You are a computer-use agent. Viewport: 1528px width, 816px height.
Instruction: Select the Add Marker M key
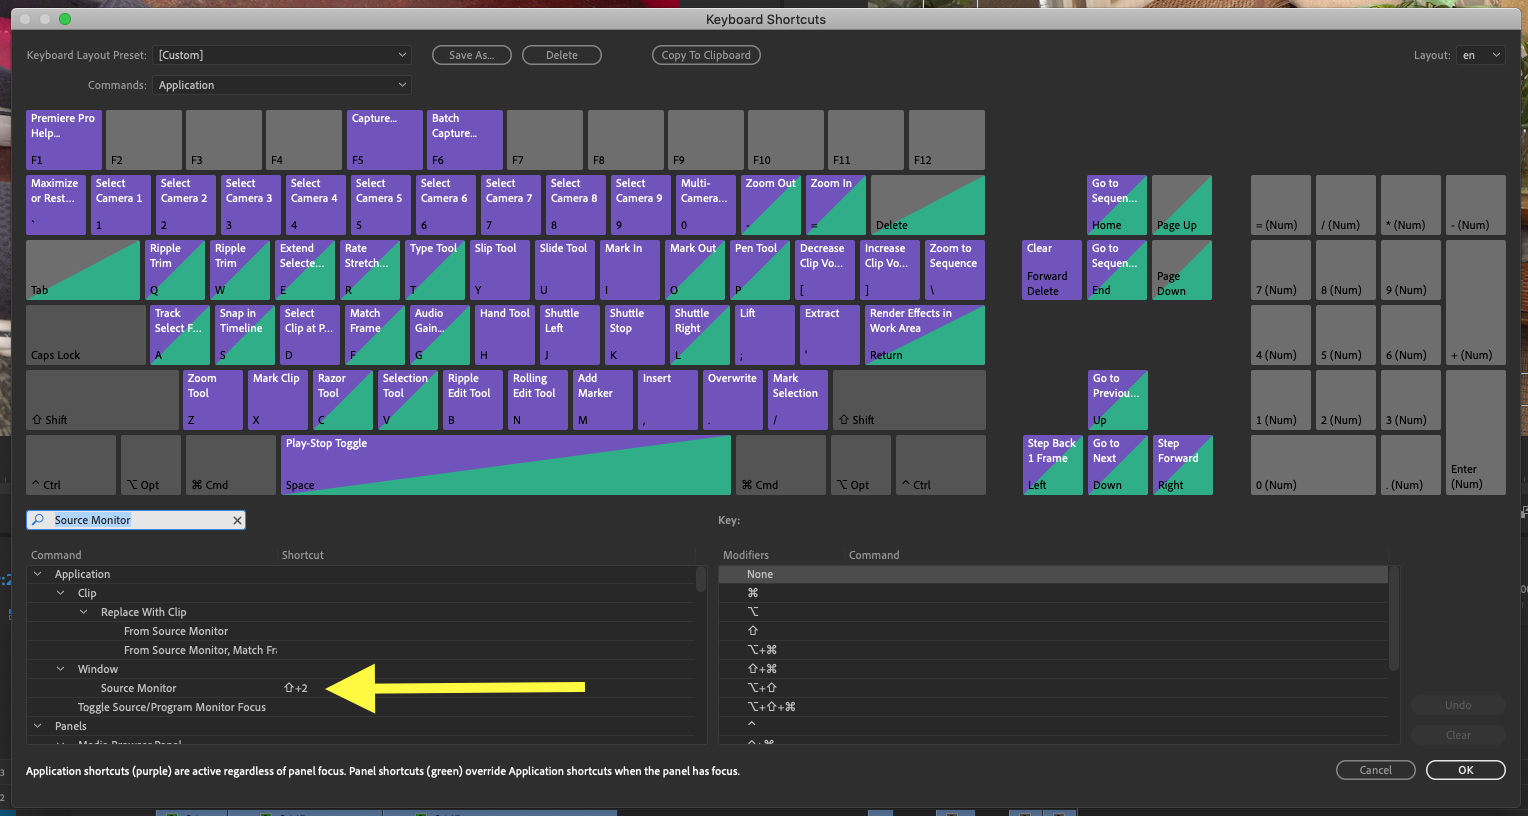[x=603, y=400]
